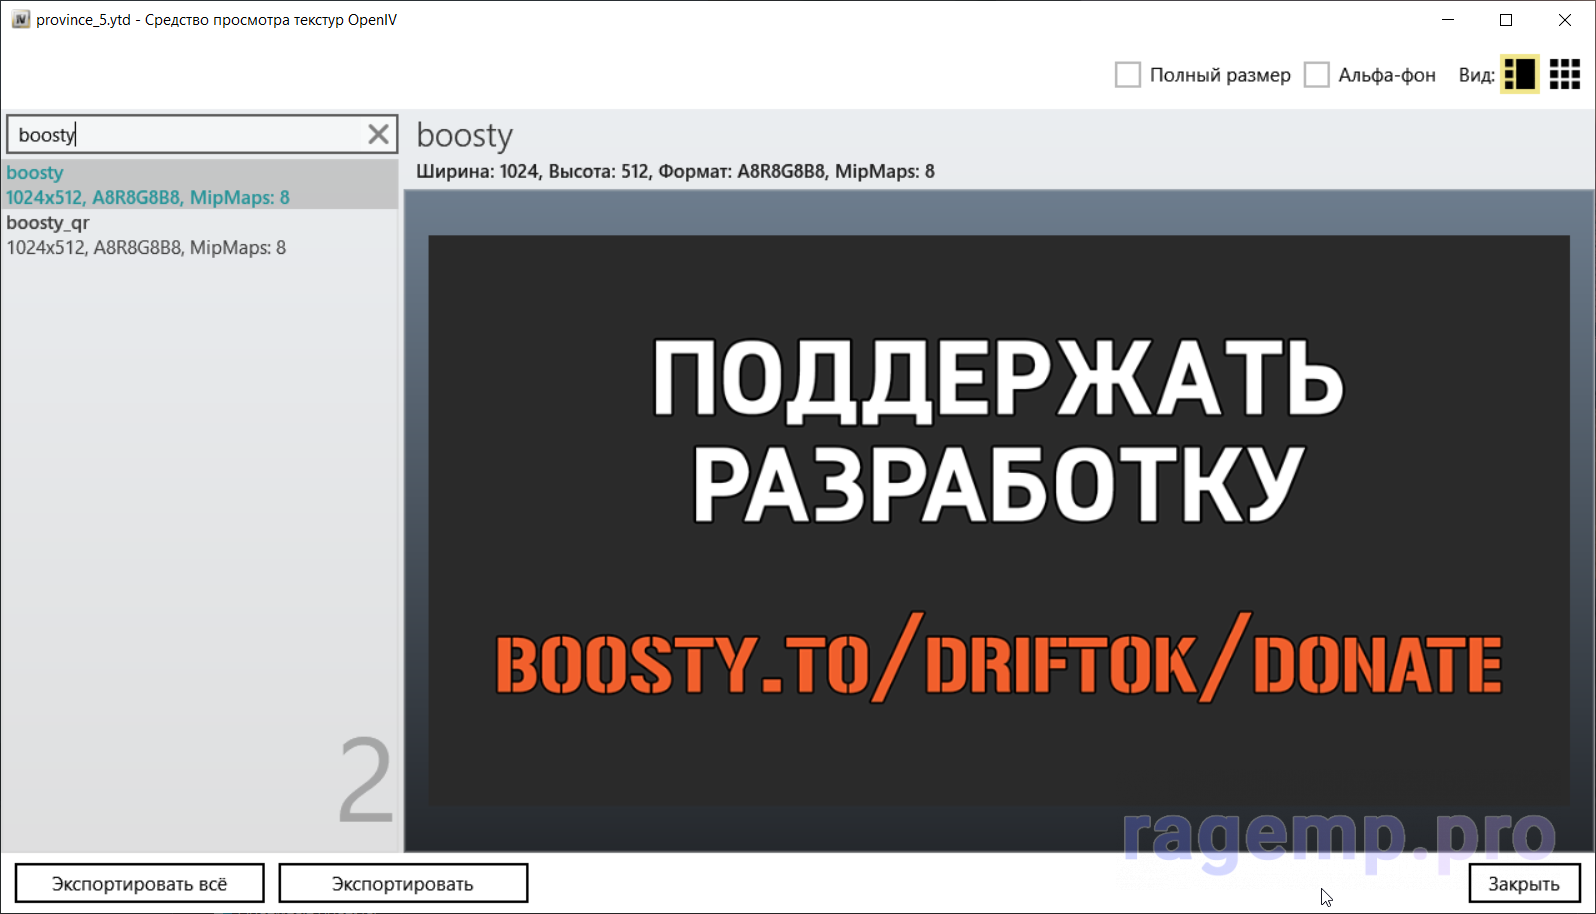Select the 'boosty' texture in the list
The width and height of the screenshot is (1596, 914).
pyautogui.click(x=200, y=184)
